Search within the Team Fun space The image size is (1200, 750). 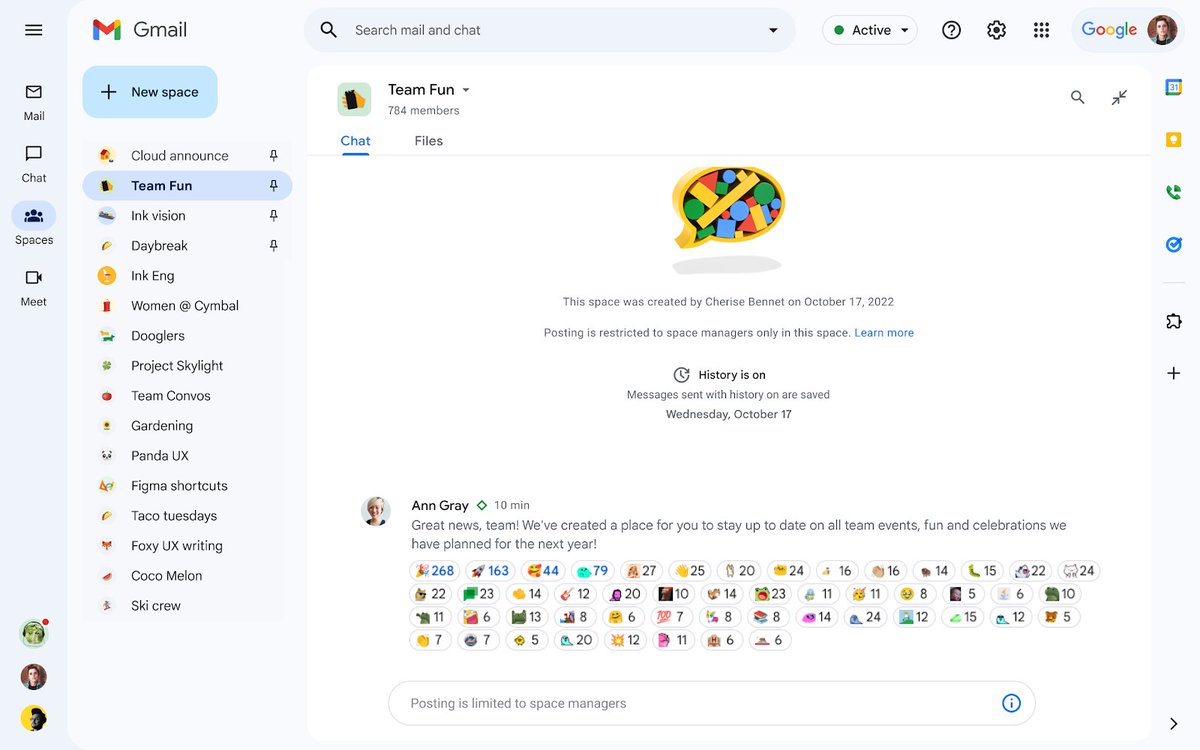coord(1077,97)
